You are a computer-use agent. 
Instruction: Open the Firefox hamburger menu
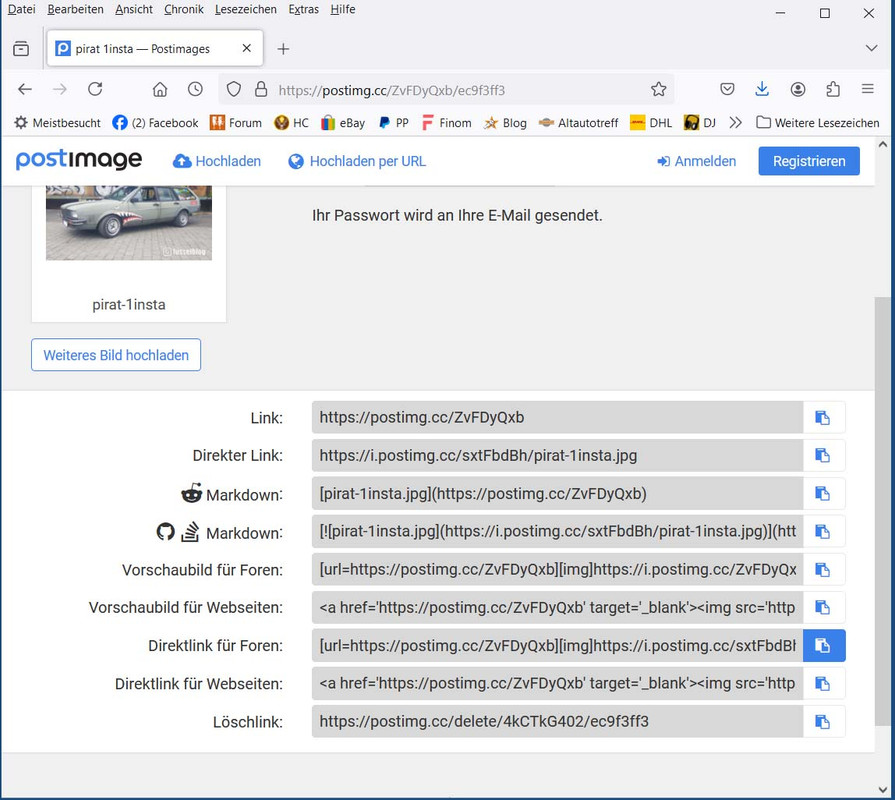[x=868, y=90]
